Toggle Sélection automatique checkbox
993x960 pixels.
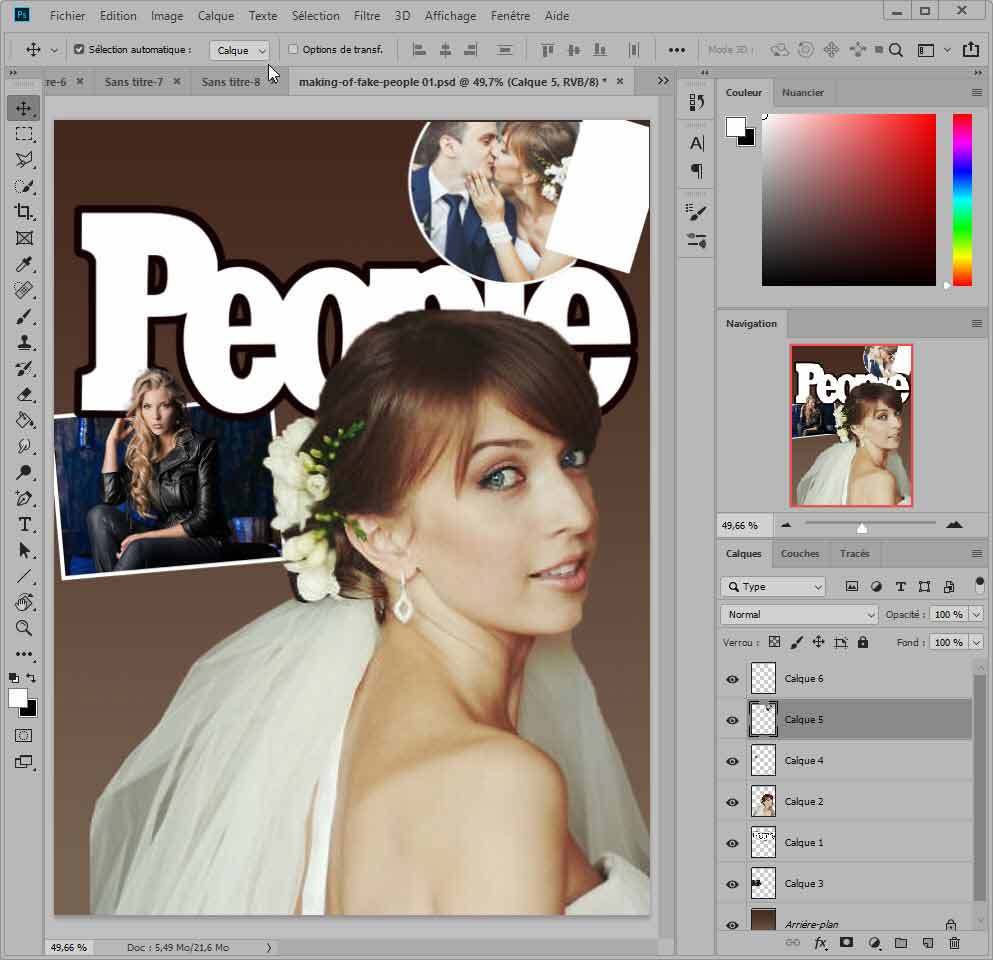[x=79, y=49]
